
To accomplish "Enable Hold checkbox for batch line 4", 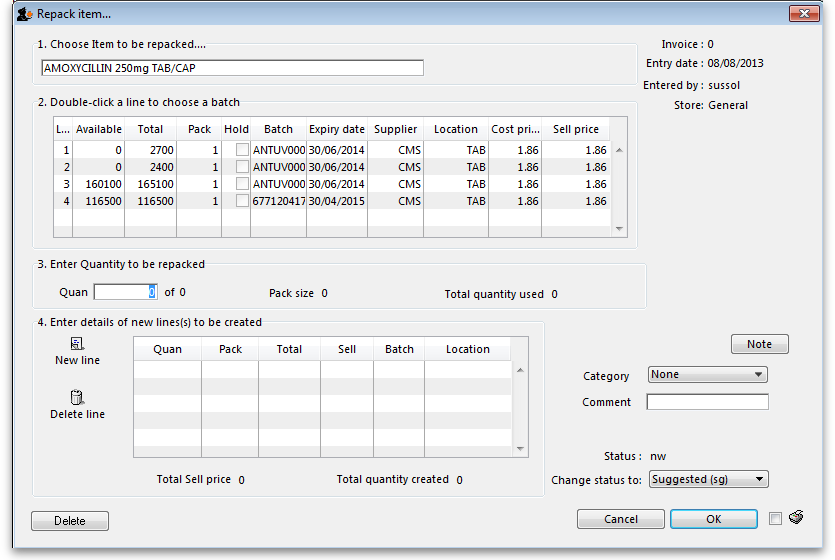I will pyautogui.click(x=242, y=201).
